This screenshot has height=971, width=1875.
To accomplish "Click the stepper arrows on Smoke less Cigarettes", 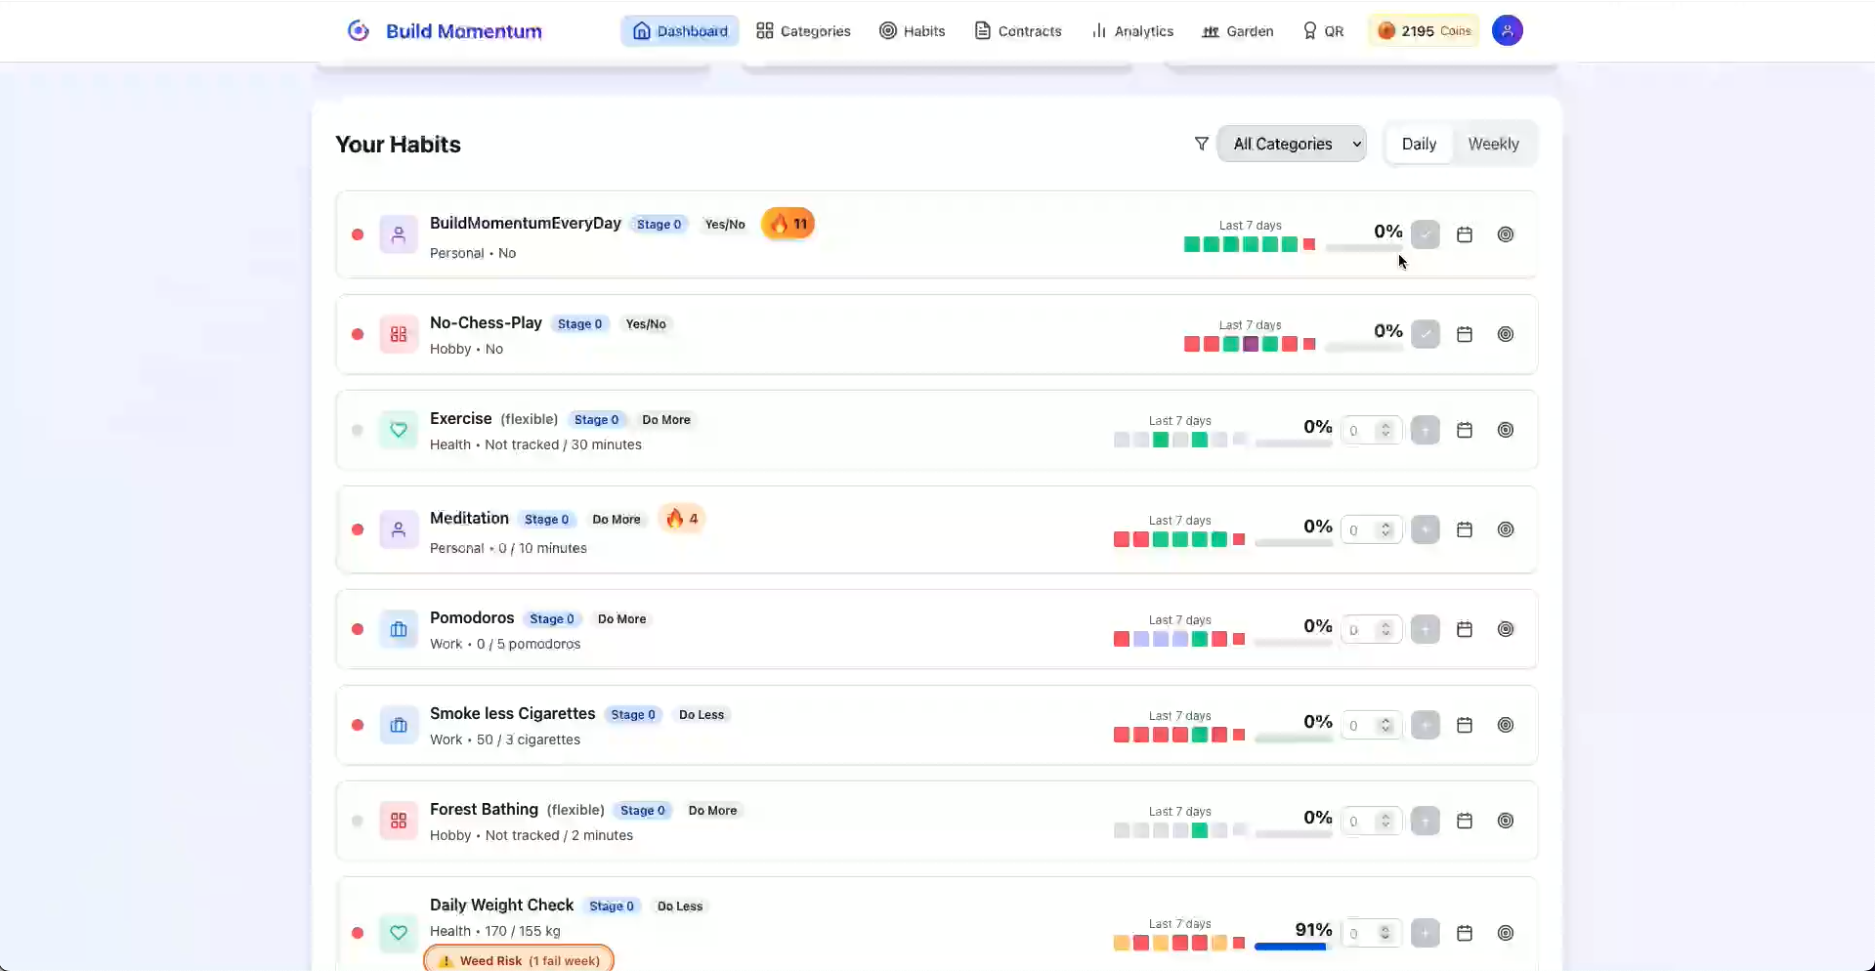I will point(1385,725).
